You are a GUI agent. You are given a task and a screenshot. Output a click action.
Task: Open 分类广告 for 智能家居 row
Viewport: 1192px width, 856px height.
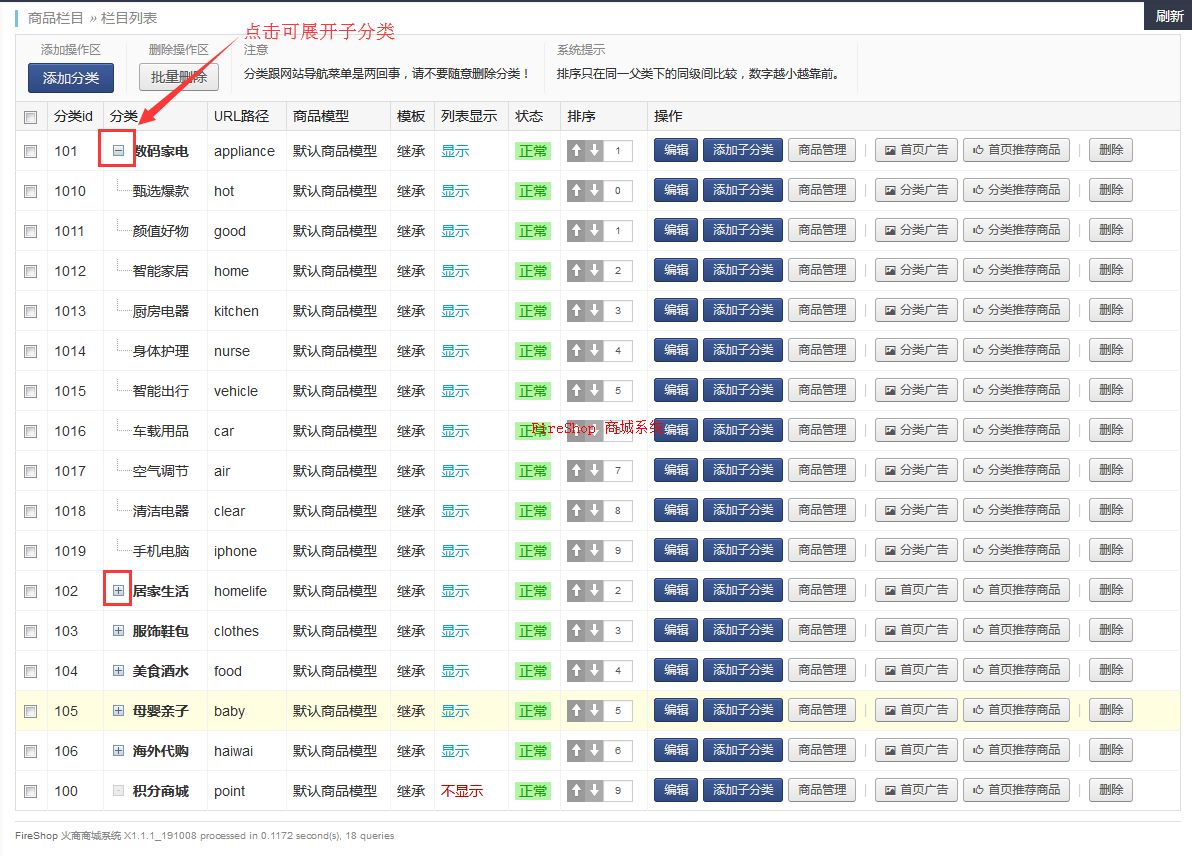[916, 270]
